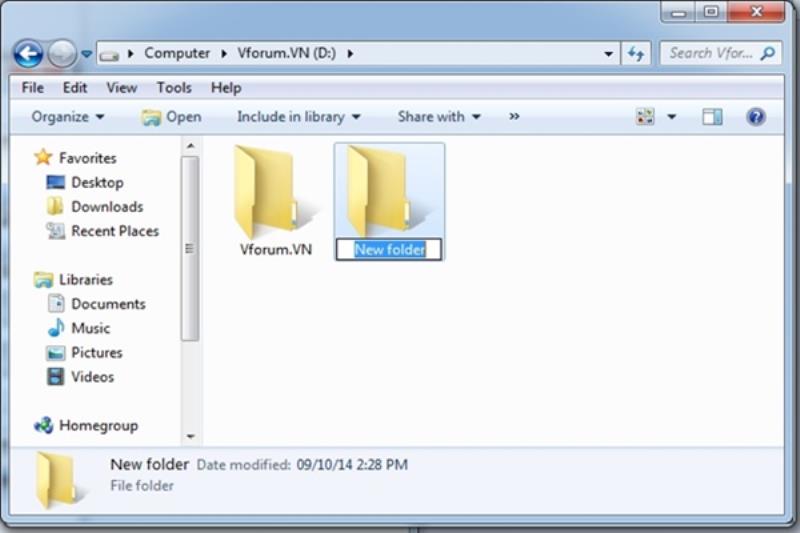
Task: Open the View menu
Action: click(121, 88)
